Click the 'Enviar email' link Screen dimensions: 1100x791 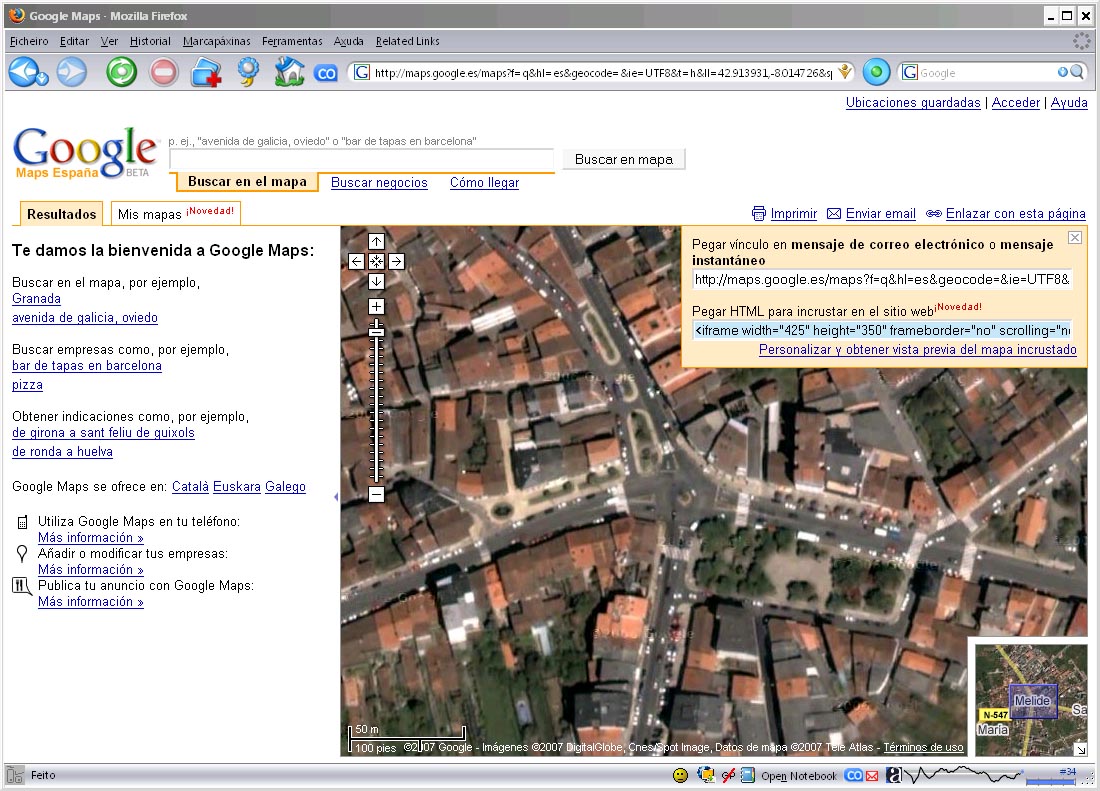pos(880,213)
